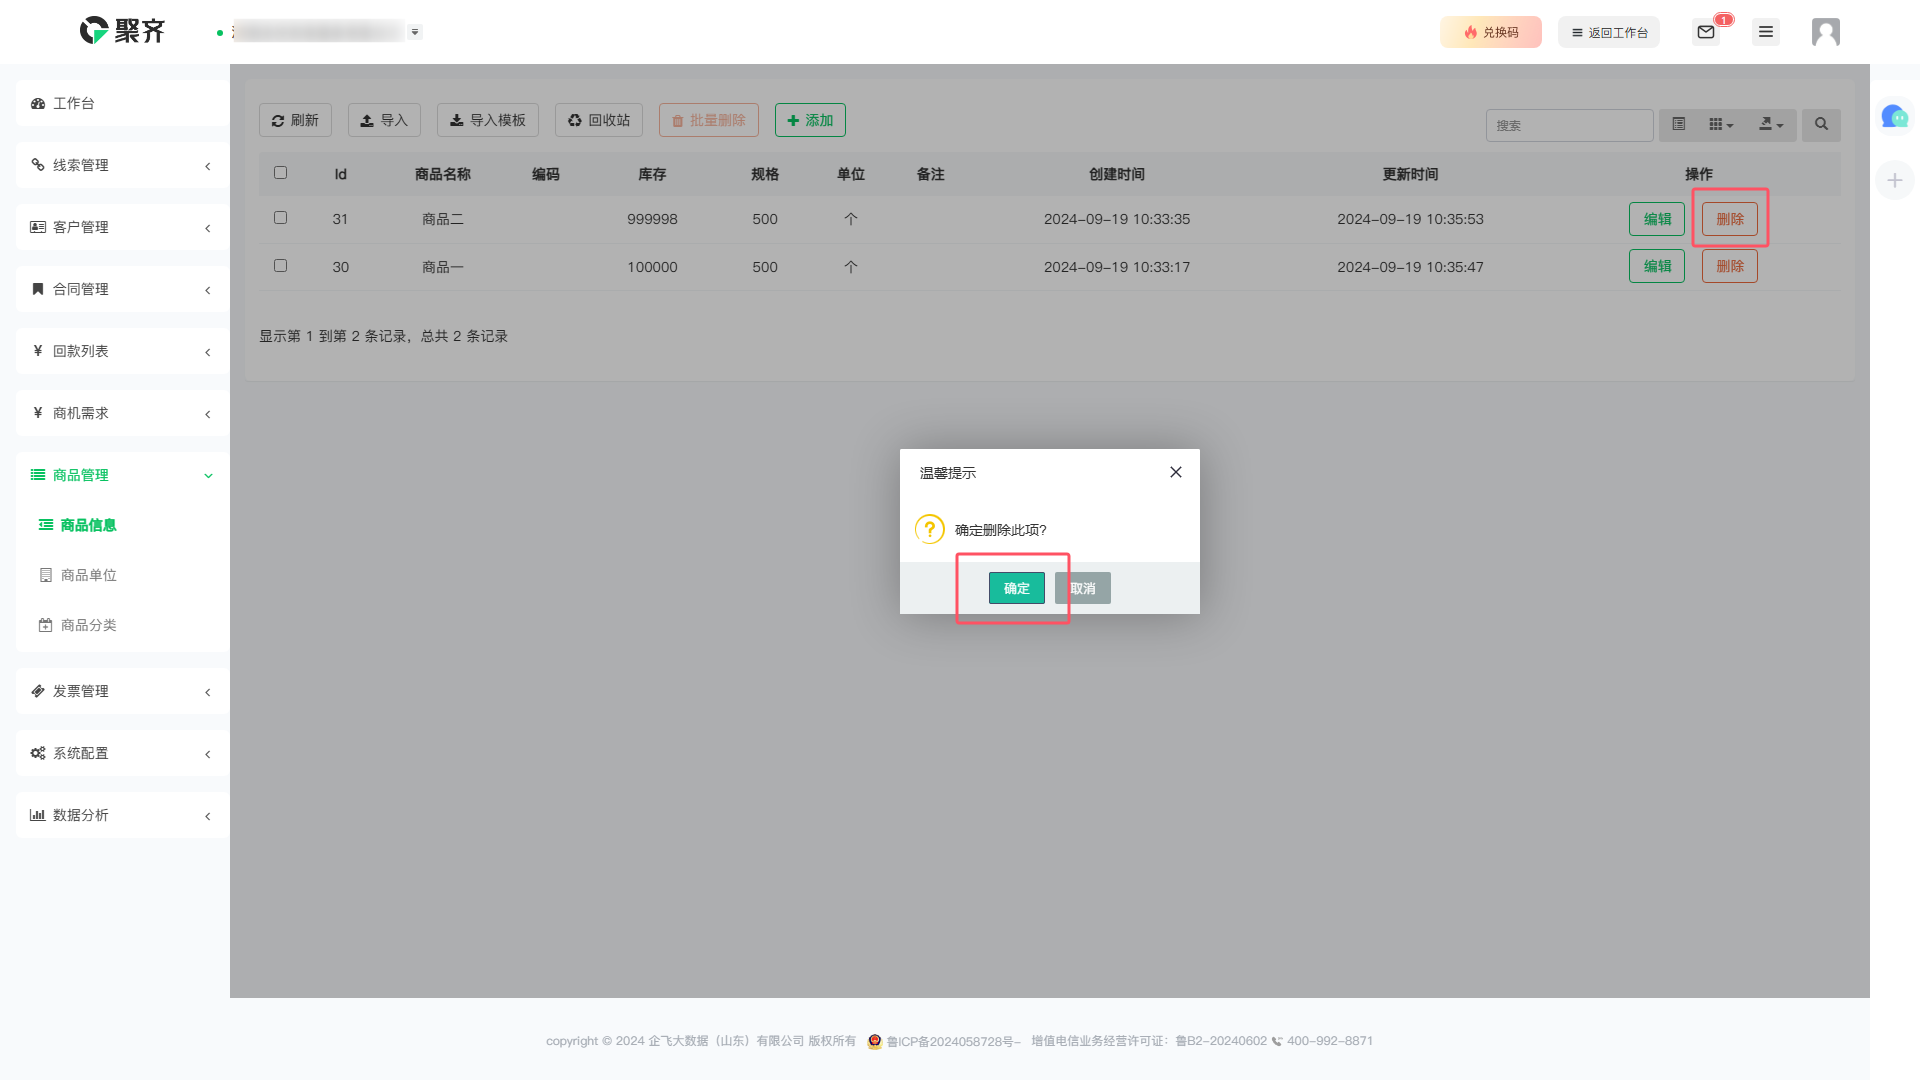Toggle card view list icon
Screen dimensions: 1920x1080
tap(1679, 124)
